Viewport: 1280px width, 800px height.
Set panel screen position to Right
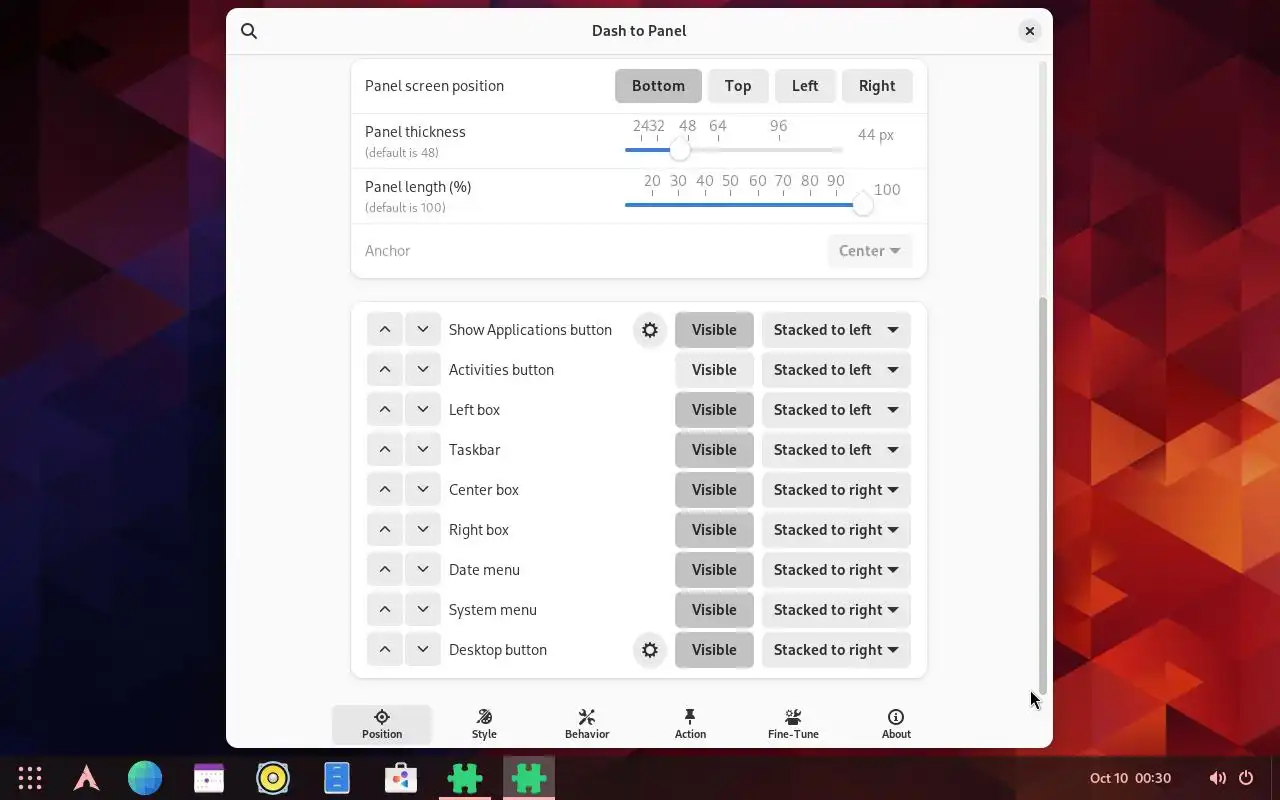pos(877,86)
